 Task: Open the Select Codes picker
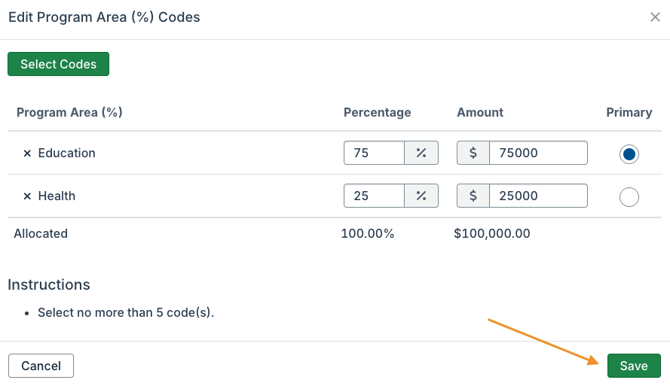(58, 64)
